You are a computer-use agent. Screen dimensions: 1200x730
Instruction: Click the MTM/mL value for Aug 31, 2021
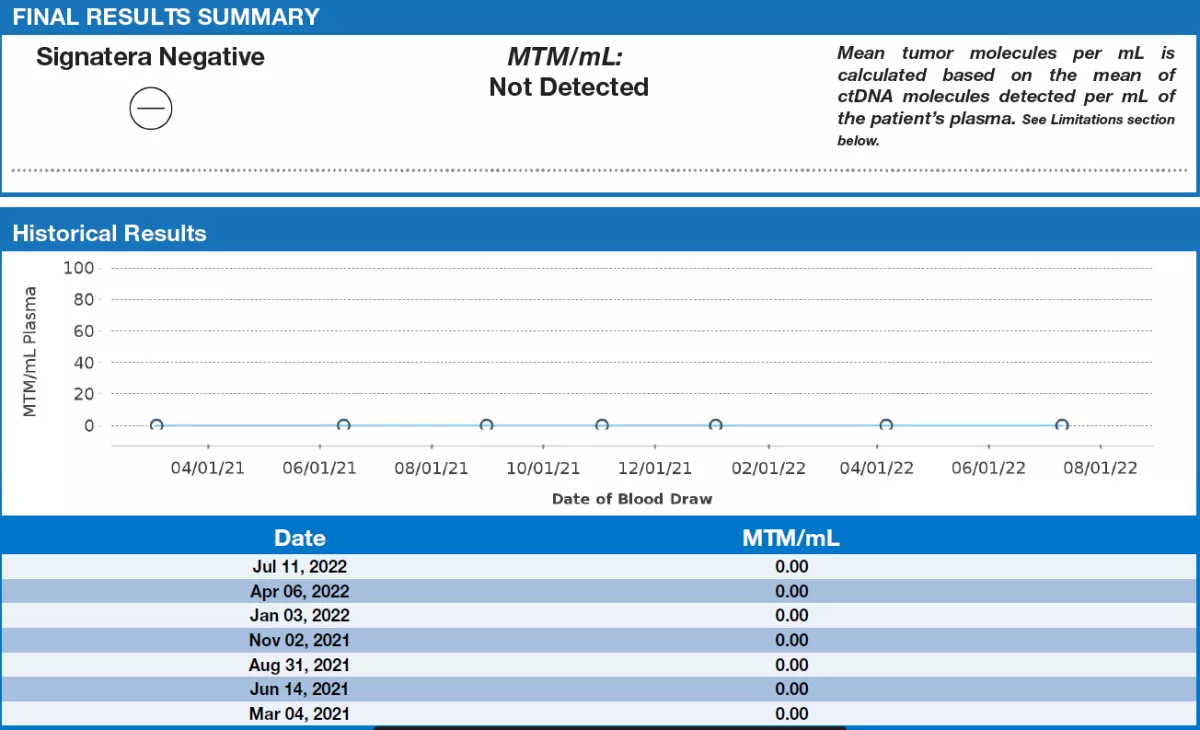[791, 665]
